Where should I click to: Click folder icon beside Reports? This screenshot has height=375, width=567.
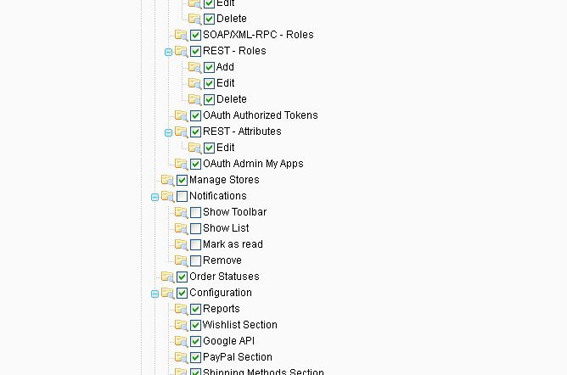[x=181, y=309]
